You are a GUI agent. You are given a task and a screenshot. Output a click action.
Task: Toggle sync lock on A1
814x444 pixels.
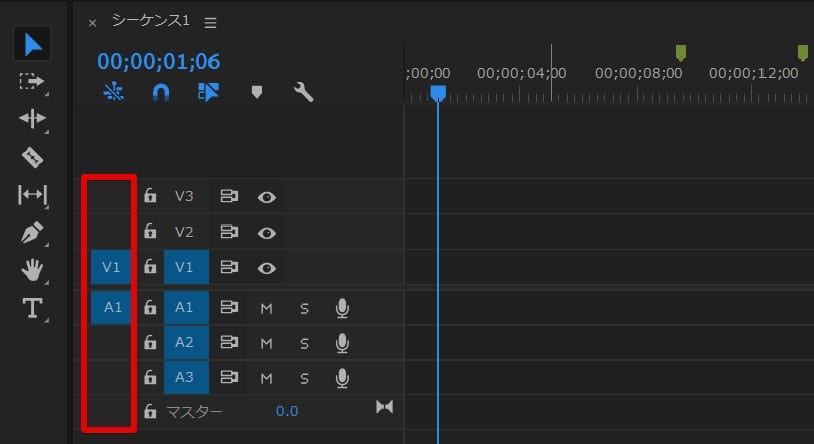coord(229,307)
